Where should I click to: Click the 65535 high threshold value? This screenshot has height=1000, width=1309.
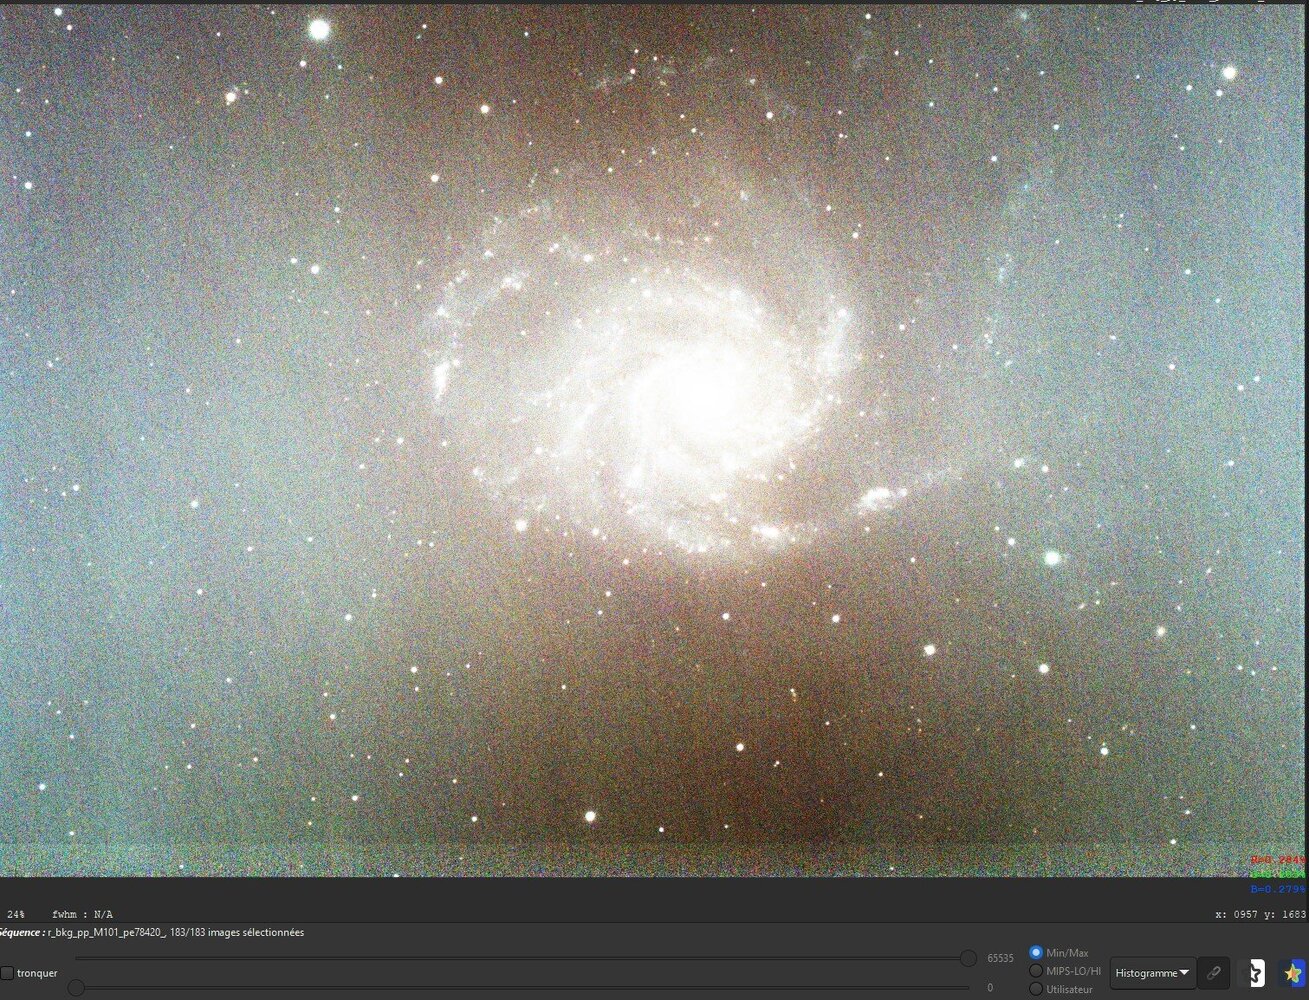pyautogui.click(x=999, y=957)
